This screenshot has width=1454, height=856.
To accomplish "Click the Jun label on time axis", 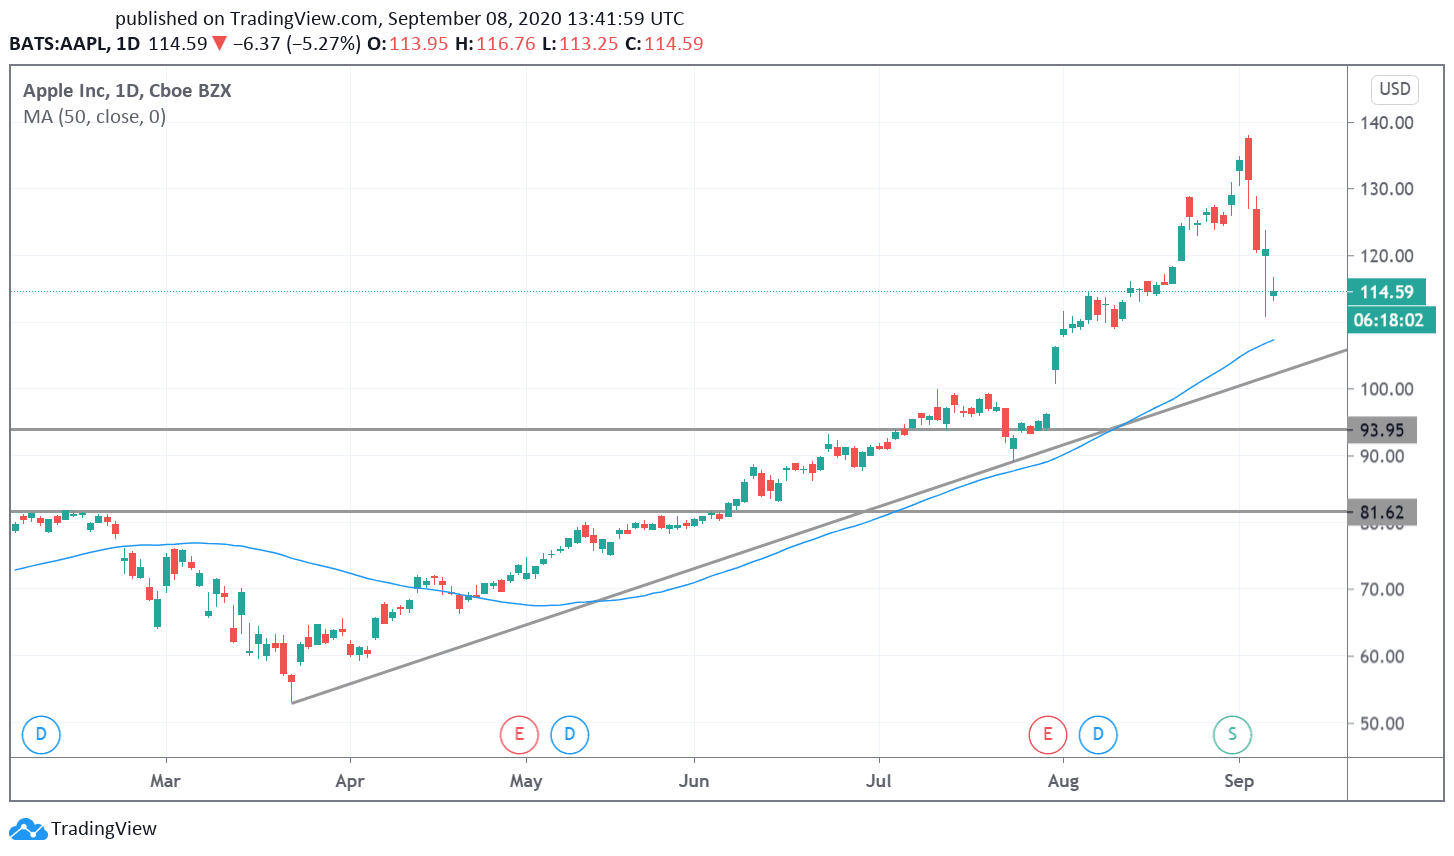I will pos(694,781).
